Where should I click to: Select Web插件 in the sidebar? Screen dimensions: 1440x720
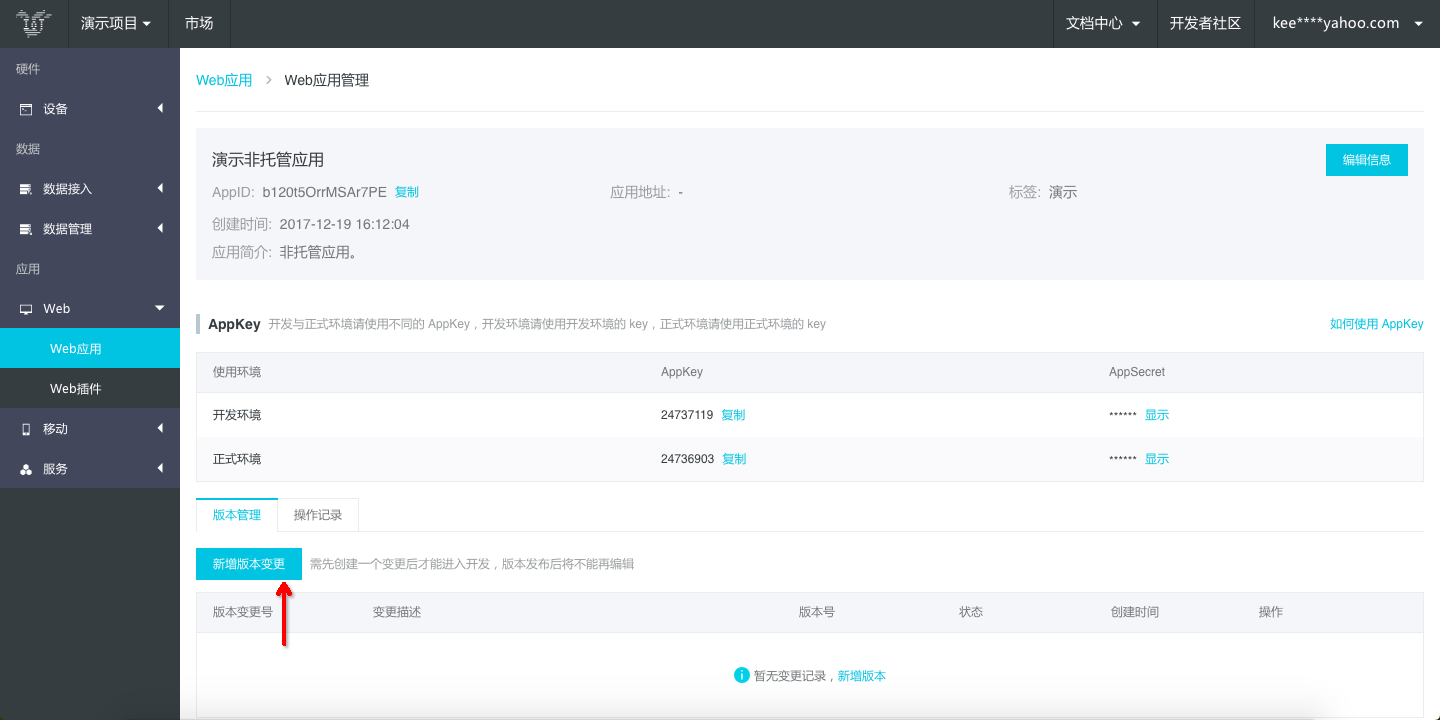90,388
